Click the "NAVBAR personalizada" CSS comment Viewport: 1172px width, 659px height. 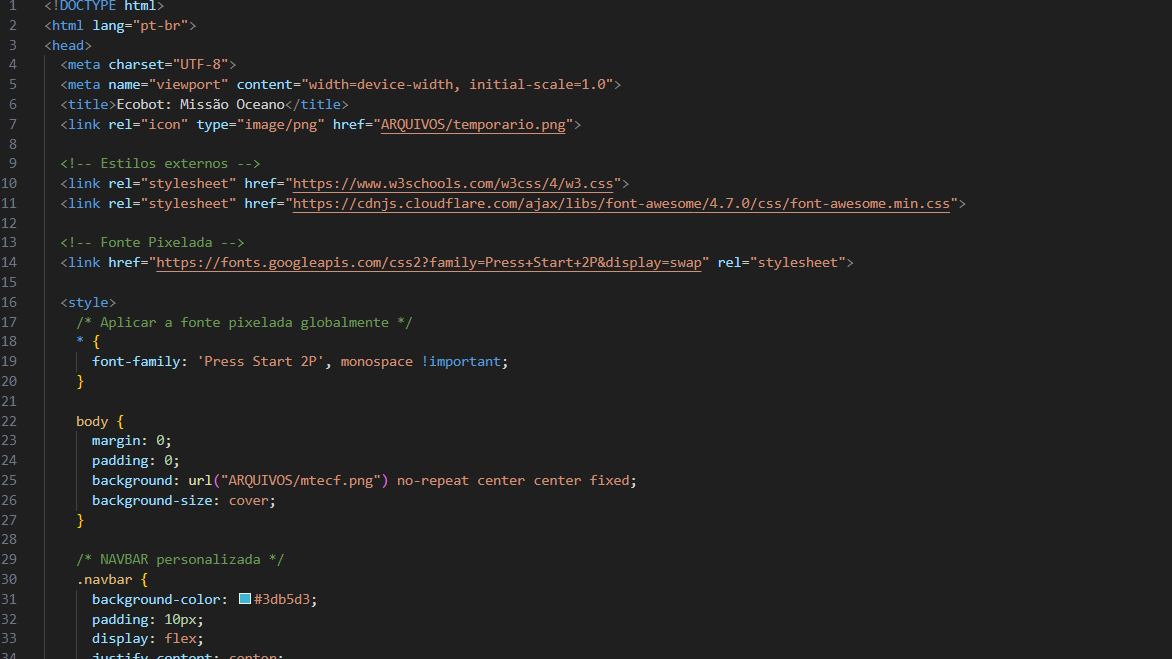pos(180,559)
